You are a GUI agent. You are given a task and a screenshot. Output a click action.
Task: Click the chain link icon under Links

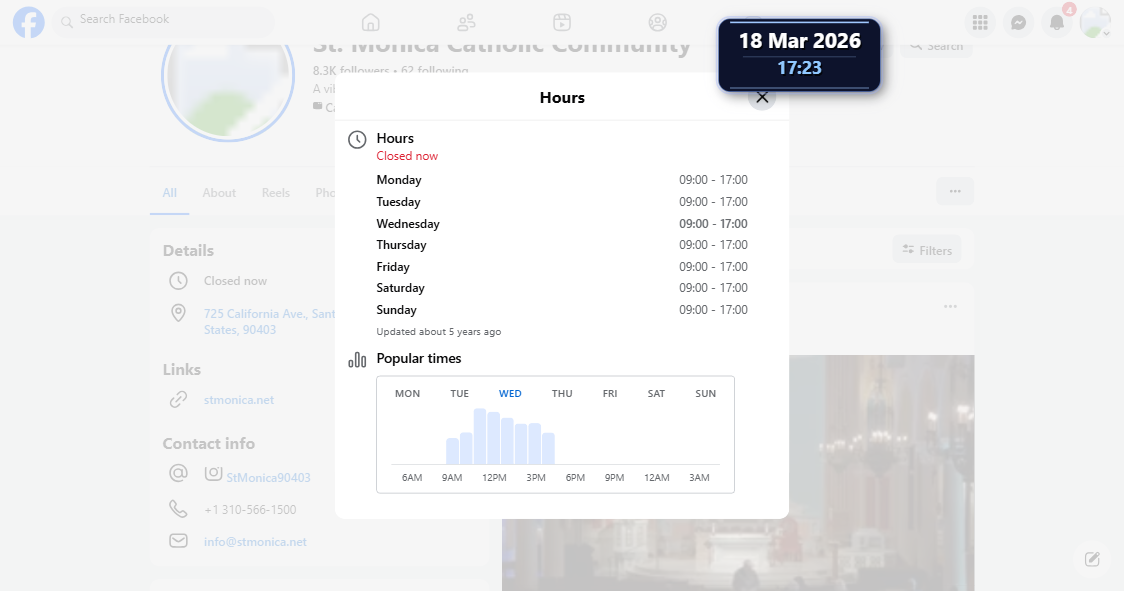click(x=178, y=399)
